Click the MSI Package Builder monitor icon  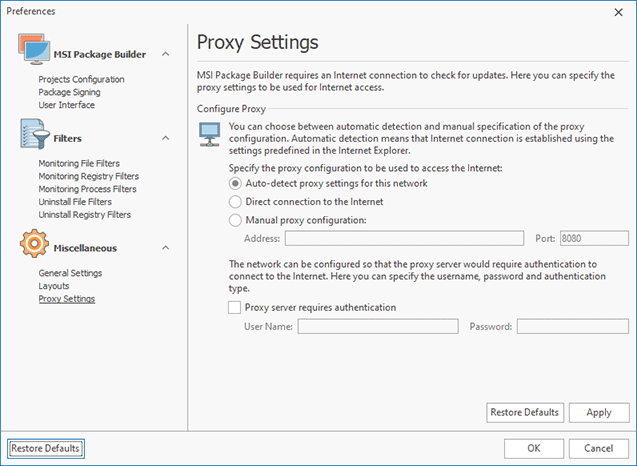(x=34, y=50)
